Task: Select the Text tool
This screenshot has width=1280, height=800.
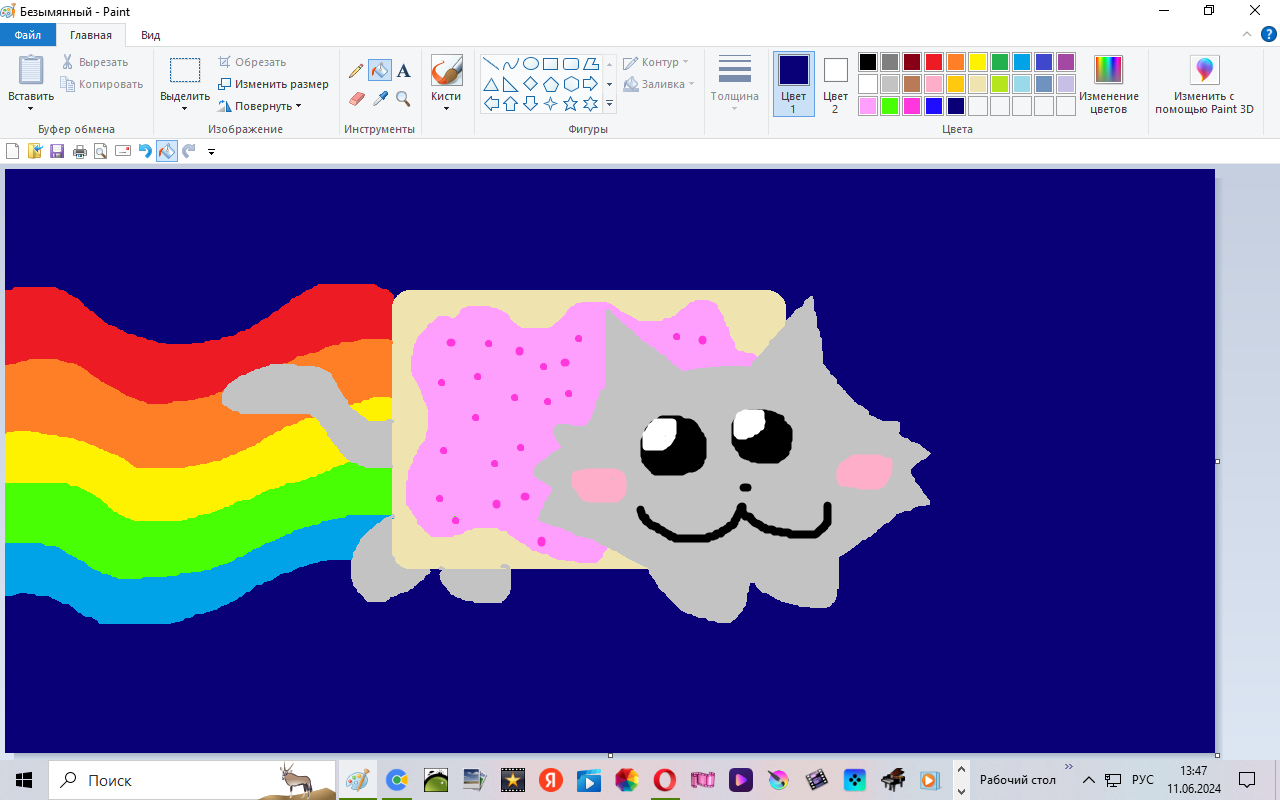Action: point(403,71)
